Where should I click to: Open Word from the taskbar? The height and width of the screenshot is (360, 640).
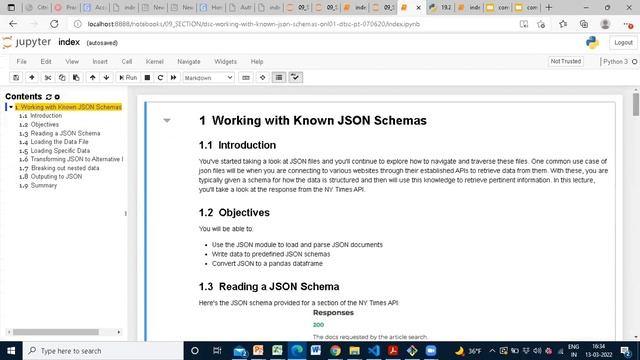click(x=316, y=351)
